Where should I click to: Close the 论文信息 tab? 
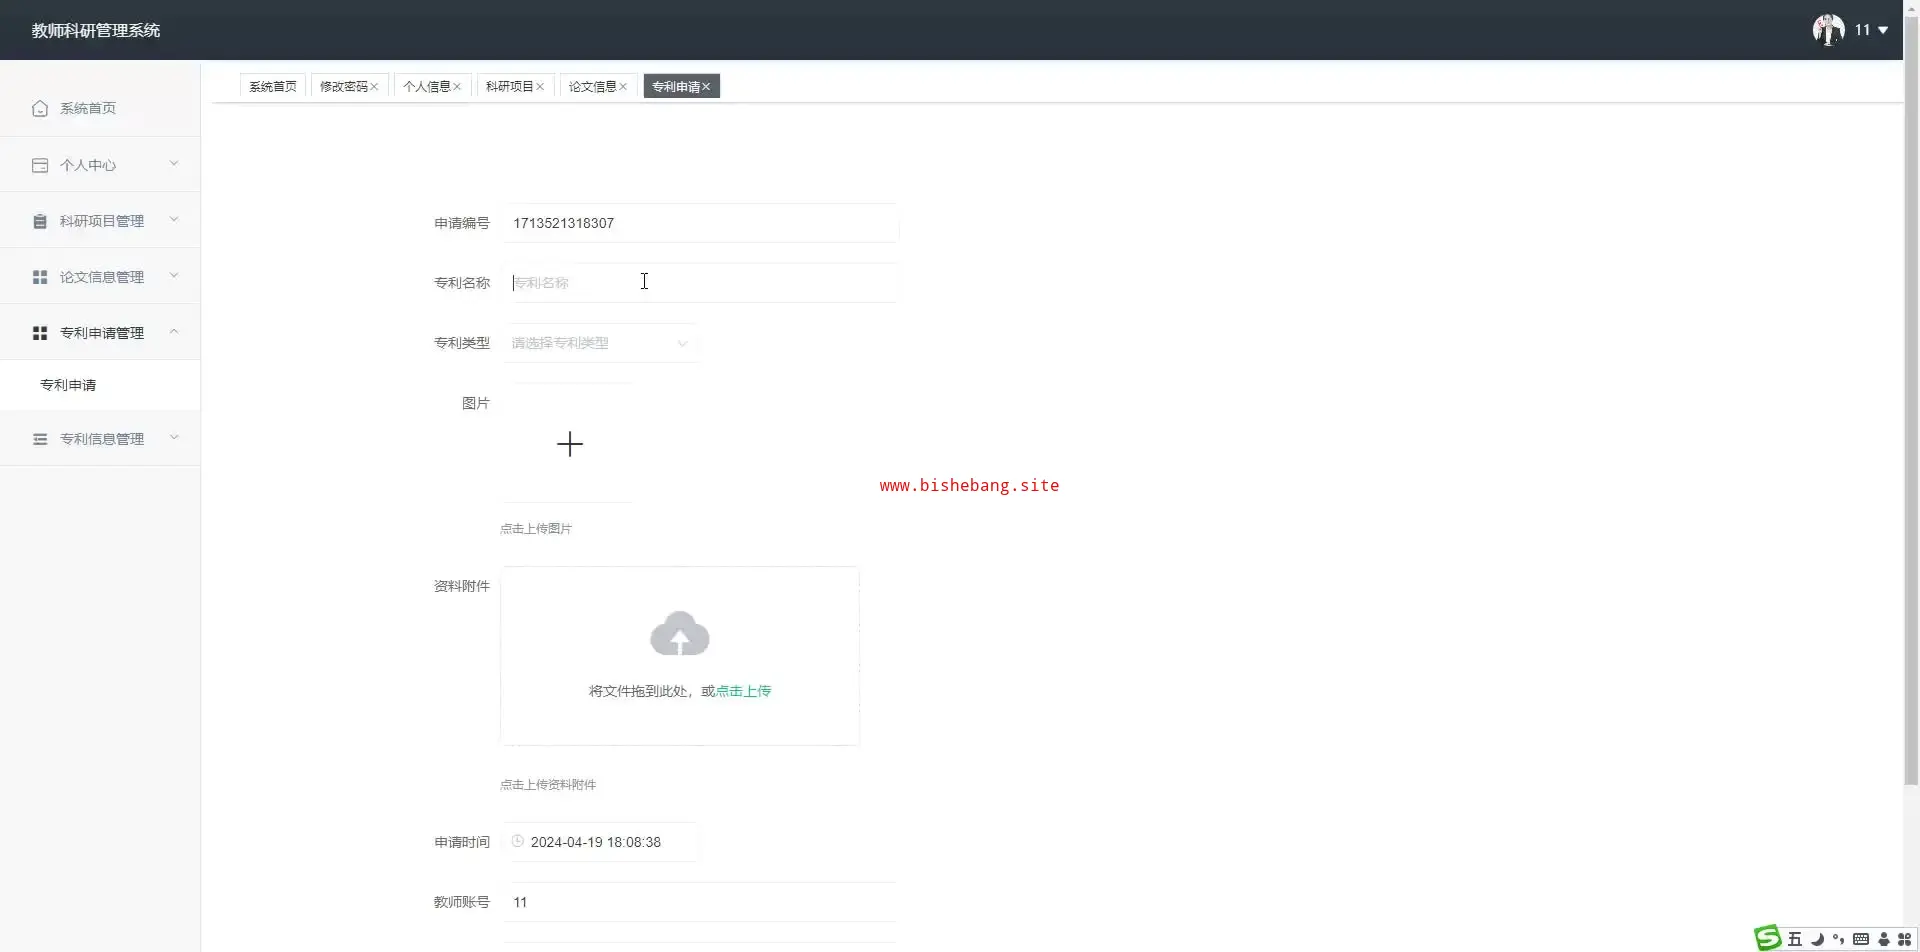(x=624, y=87)
